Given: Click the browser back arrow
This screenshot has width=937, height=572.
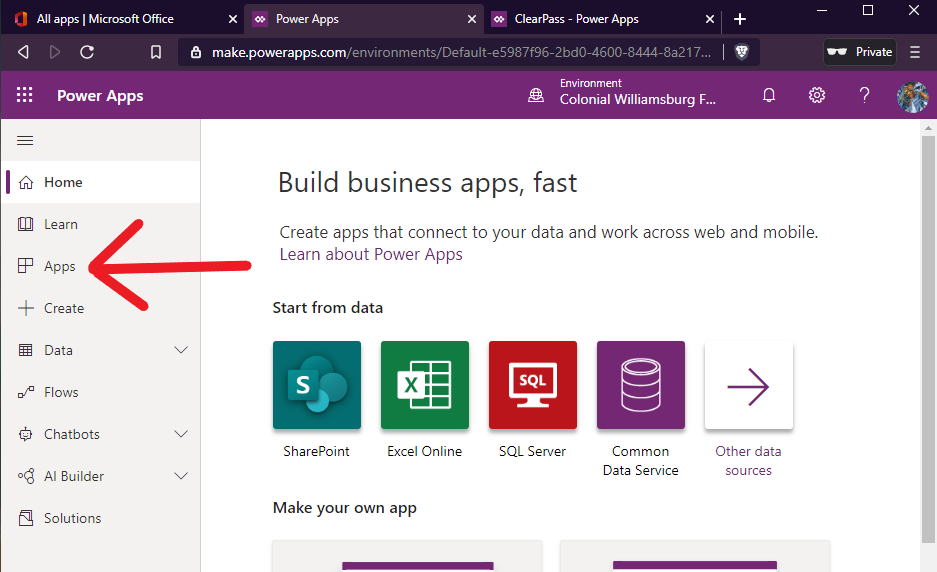Looking at the screenshot, I should click(23, 52).
